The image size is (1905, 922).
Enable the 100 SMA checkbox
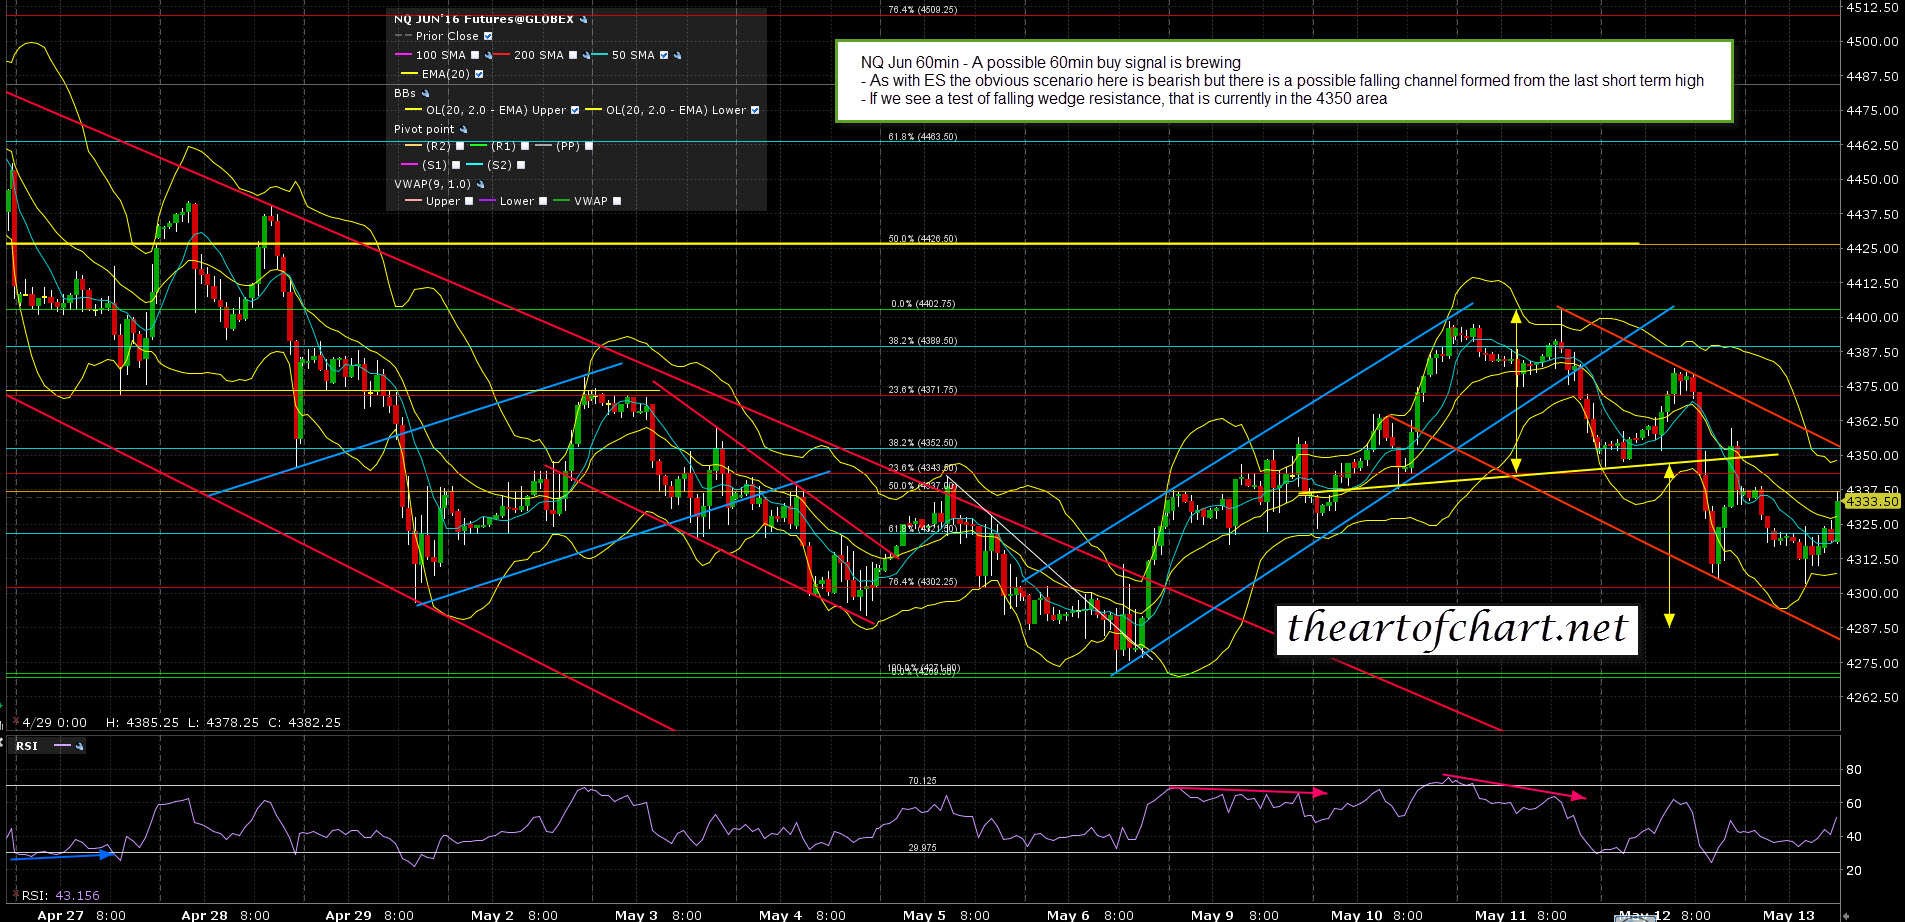(x=475, y=56)
